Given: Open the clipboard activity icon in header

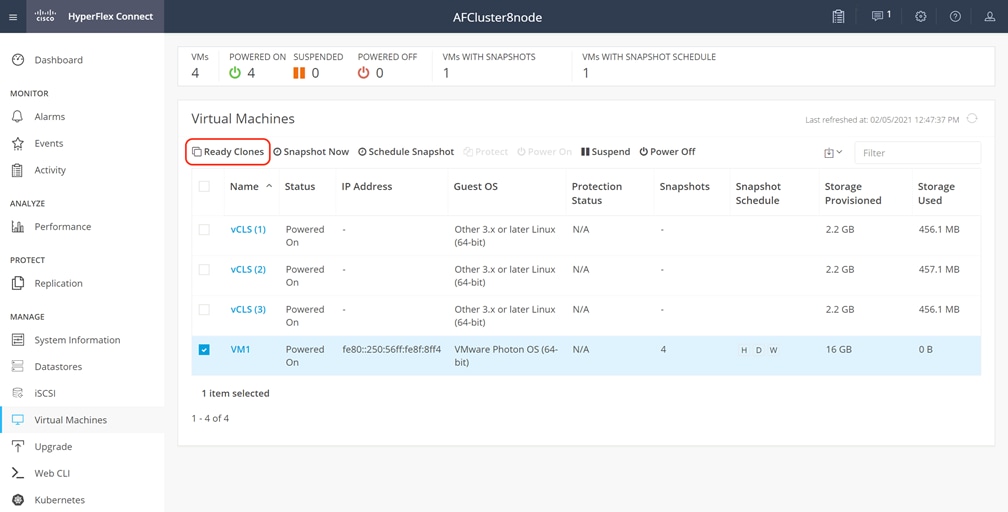Looking at the screenshot, I should coord(838,17).
